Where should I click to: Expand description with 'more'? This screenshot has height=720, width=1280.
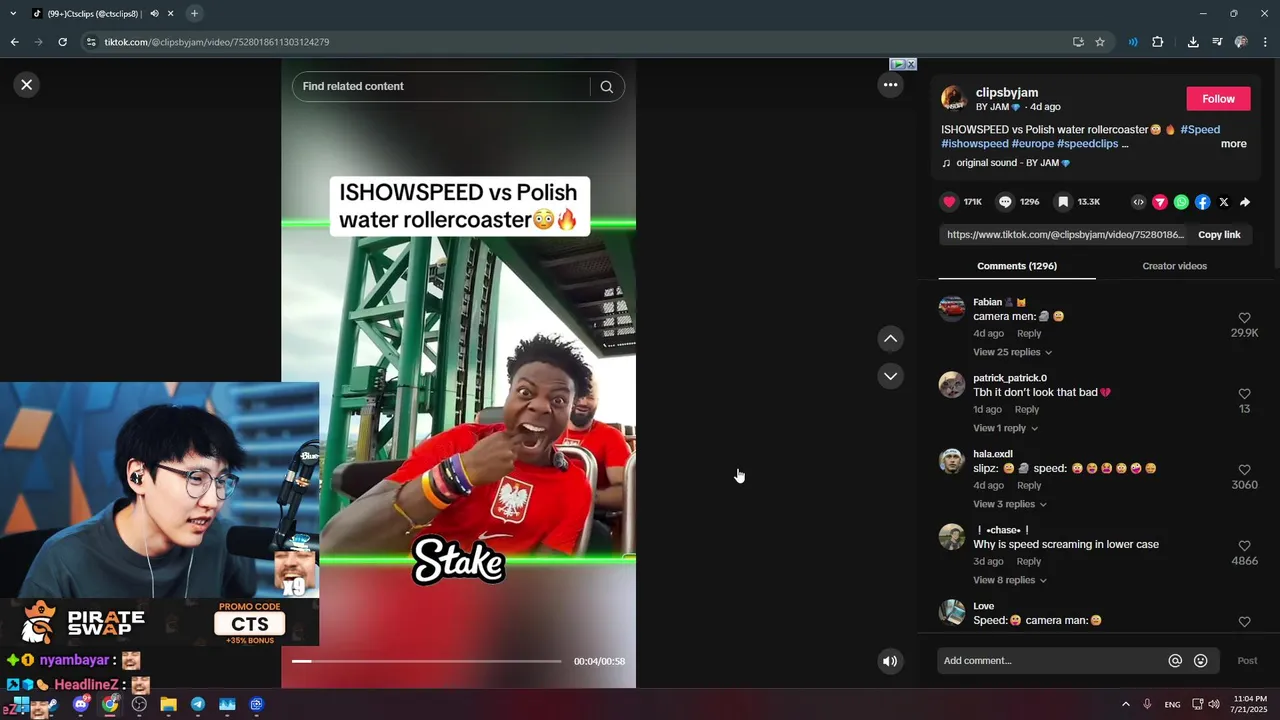tap(1233, 144)
